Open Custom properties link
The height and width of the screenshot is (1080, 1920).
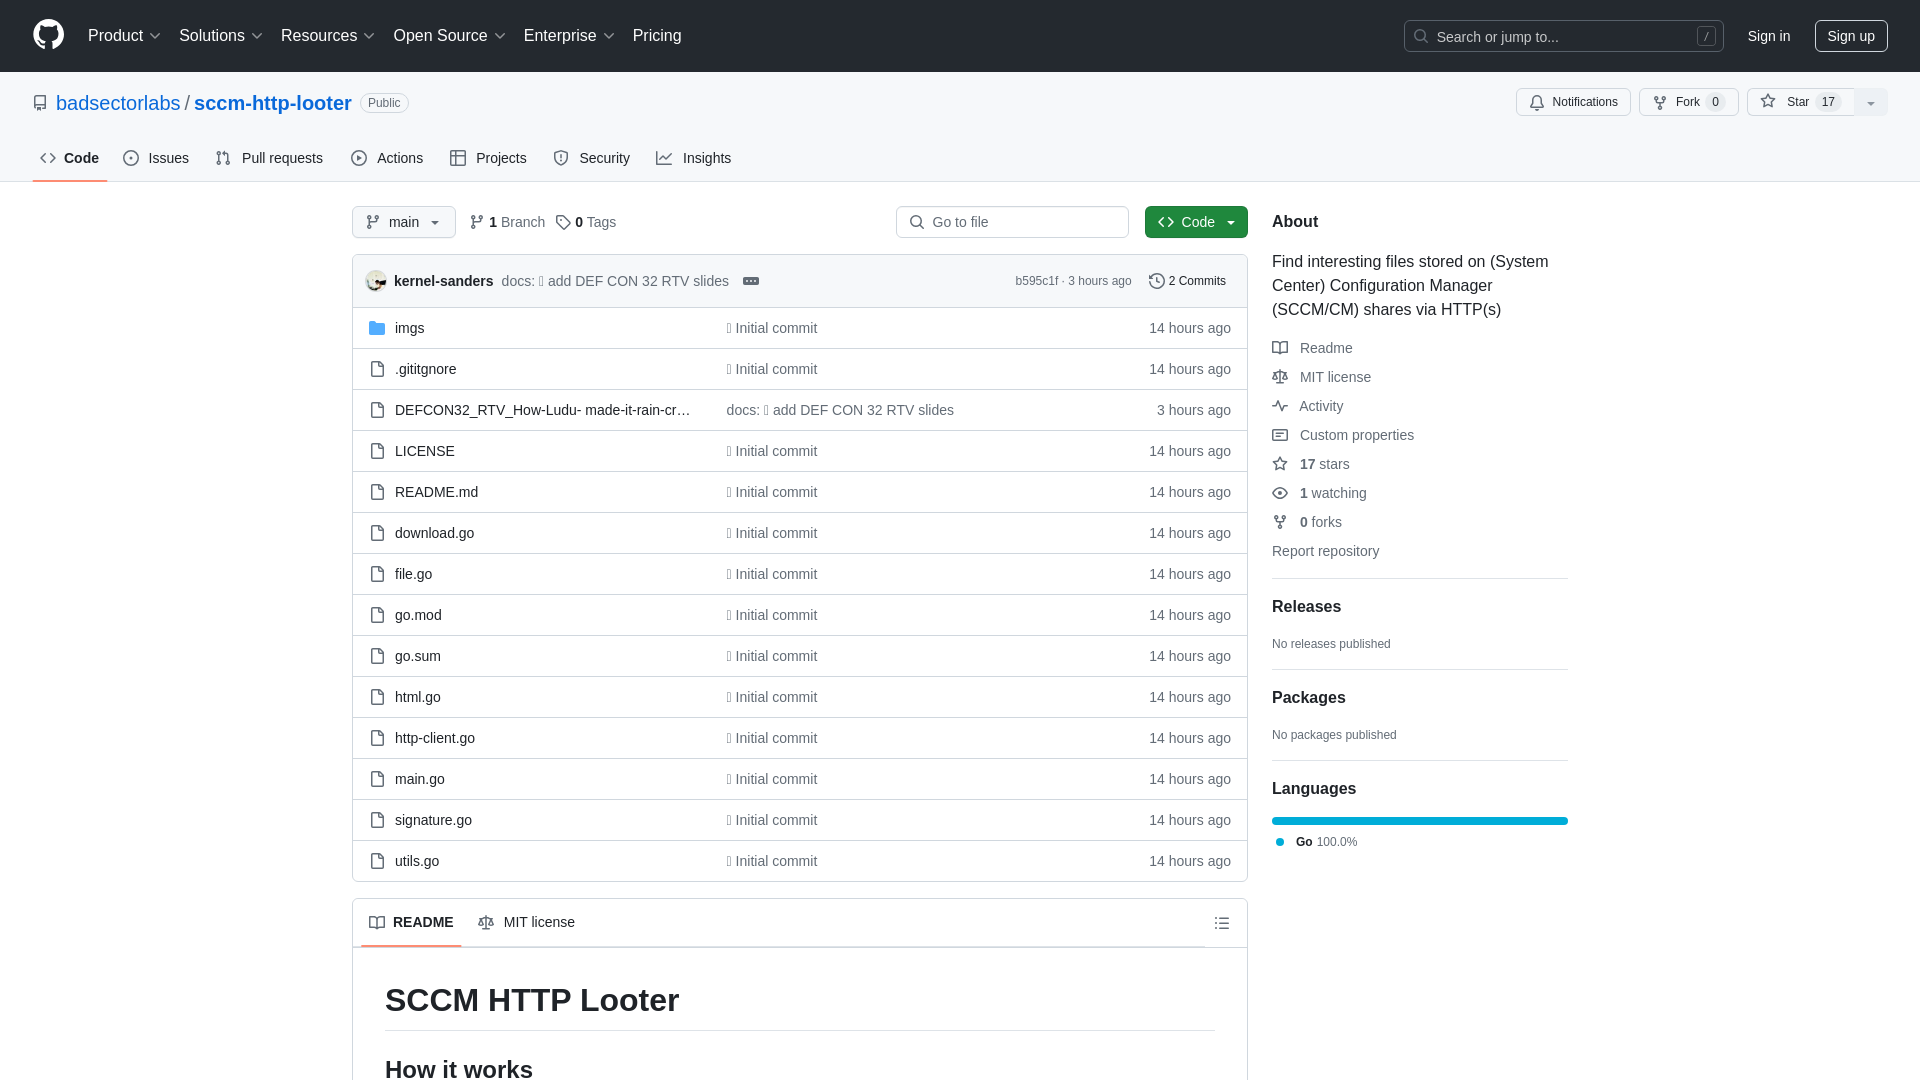click(x=1343, y=435)
